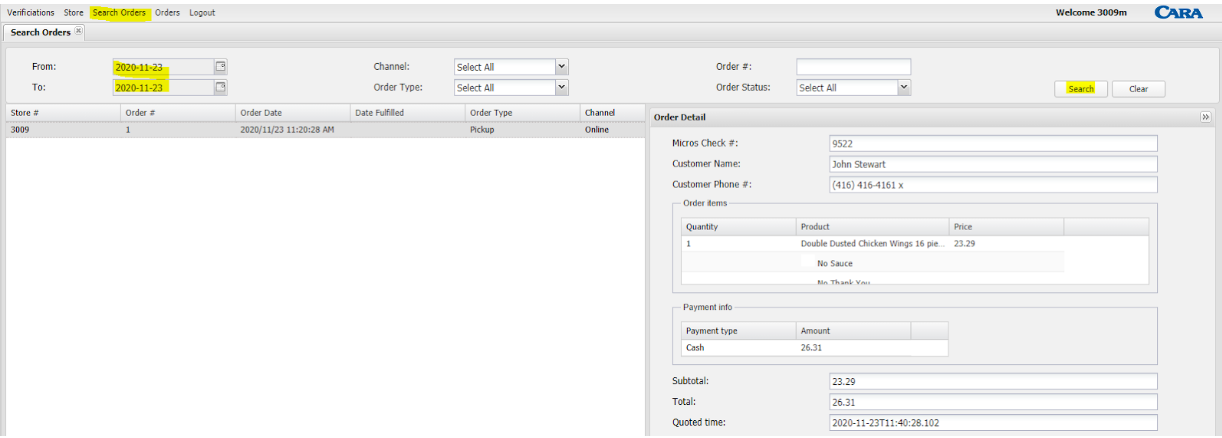Sort by Order Date column header

(292, 113)
